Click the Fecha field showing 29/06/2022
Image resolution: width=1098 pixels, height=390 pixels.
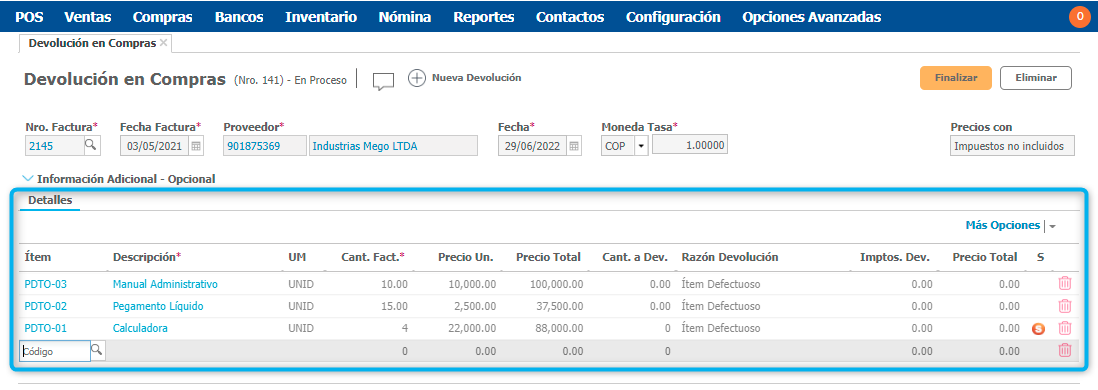click(532, 146)
